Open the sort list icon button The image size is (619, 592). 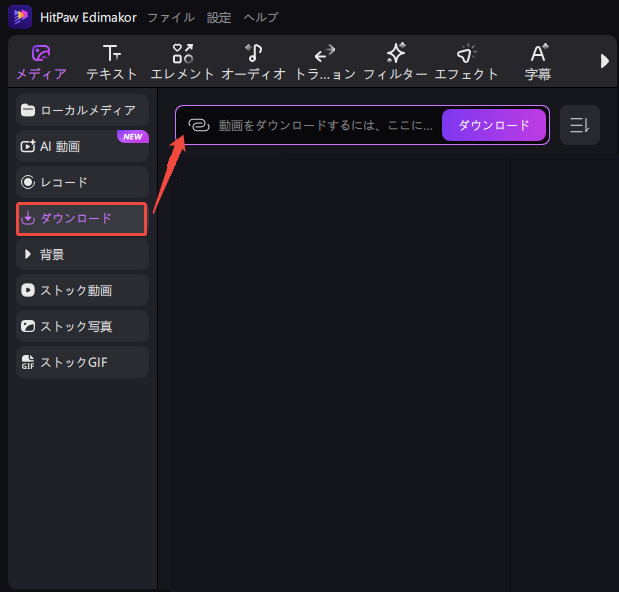pyautogui.click(x=580, y=125)
